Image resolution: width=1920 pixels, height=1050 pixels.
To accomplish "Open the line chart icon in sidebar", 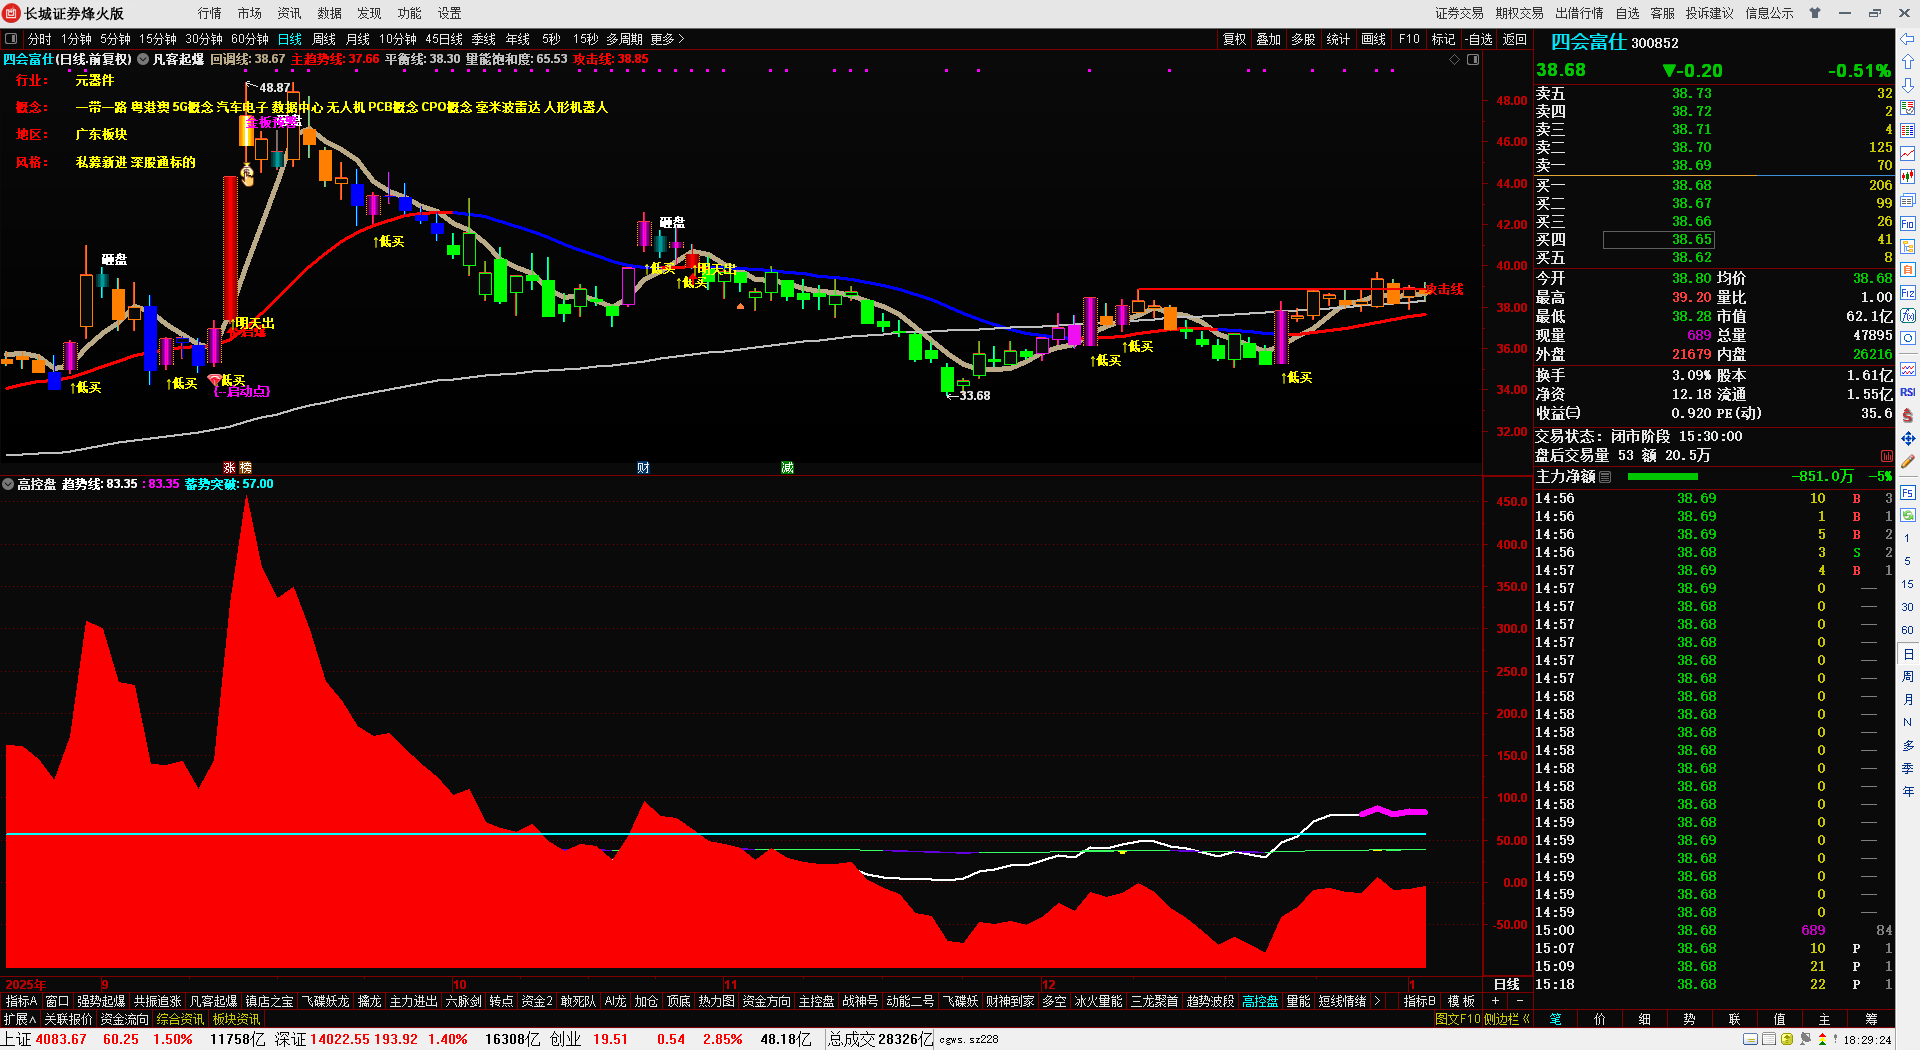I will [1908, 154].
